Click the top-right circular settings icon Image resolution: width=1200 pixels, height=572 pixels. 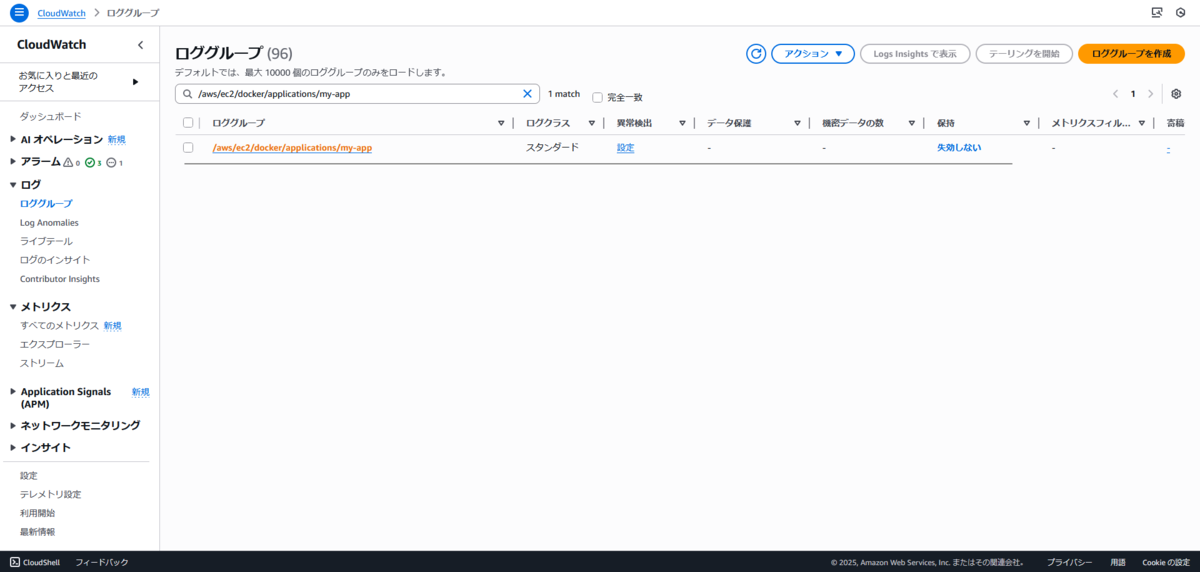coord(1181,13)
